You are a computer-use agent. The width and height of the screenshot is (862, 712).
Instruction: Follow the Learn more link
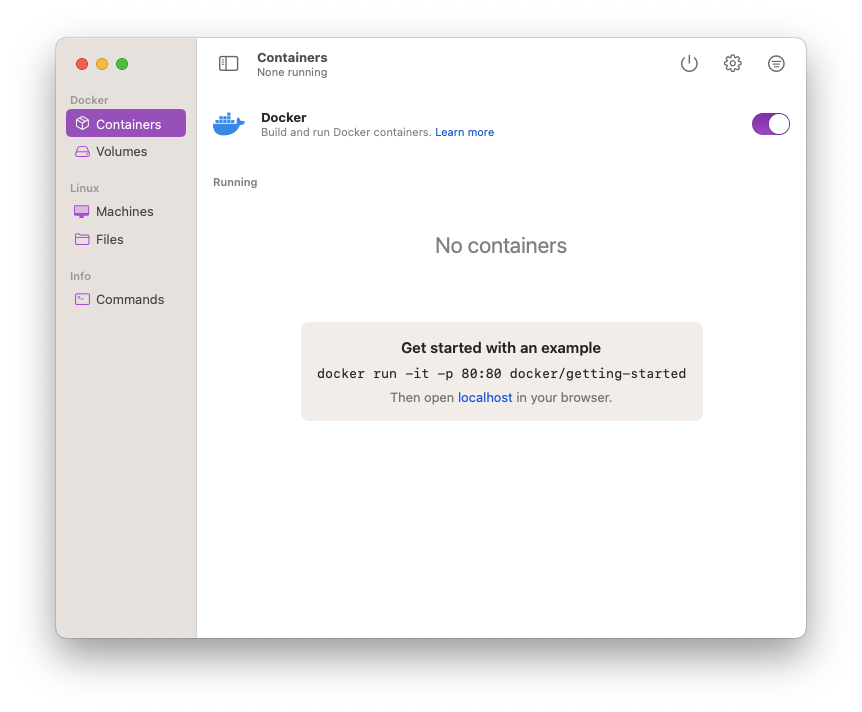coord(465,133)
